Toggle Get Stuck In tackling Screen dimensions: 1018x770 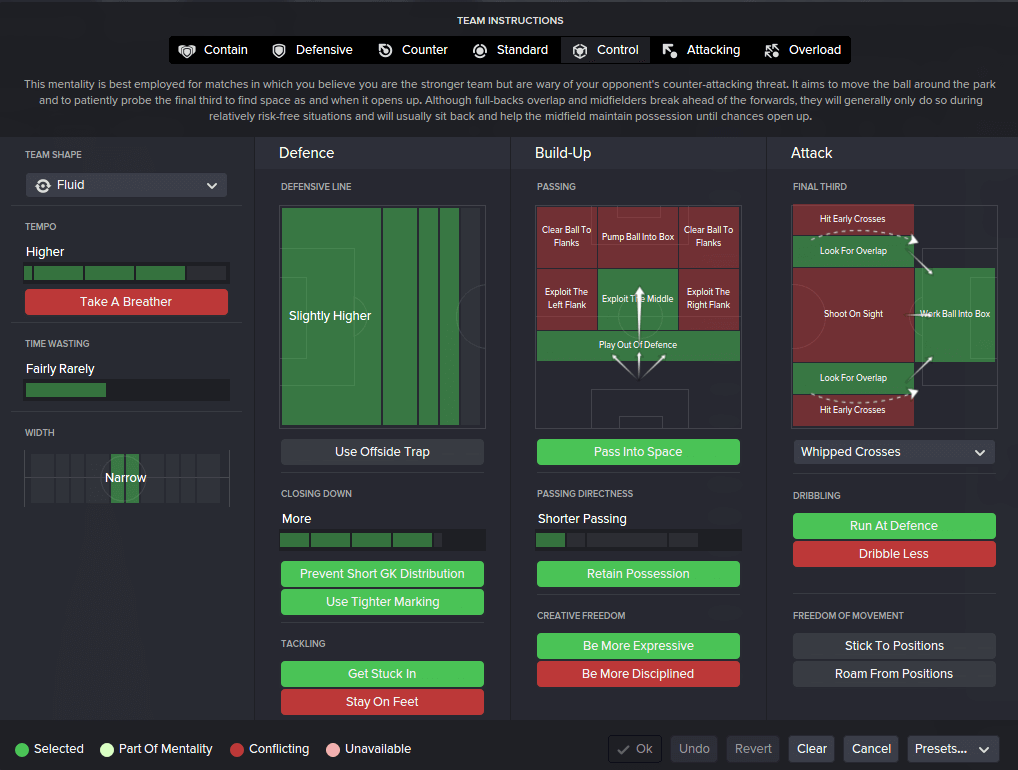(x=382, y=674)
